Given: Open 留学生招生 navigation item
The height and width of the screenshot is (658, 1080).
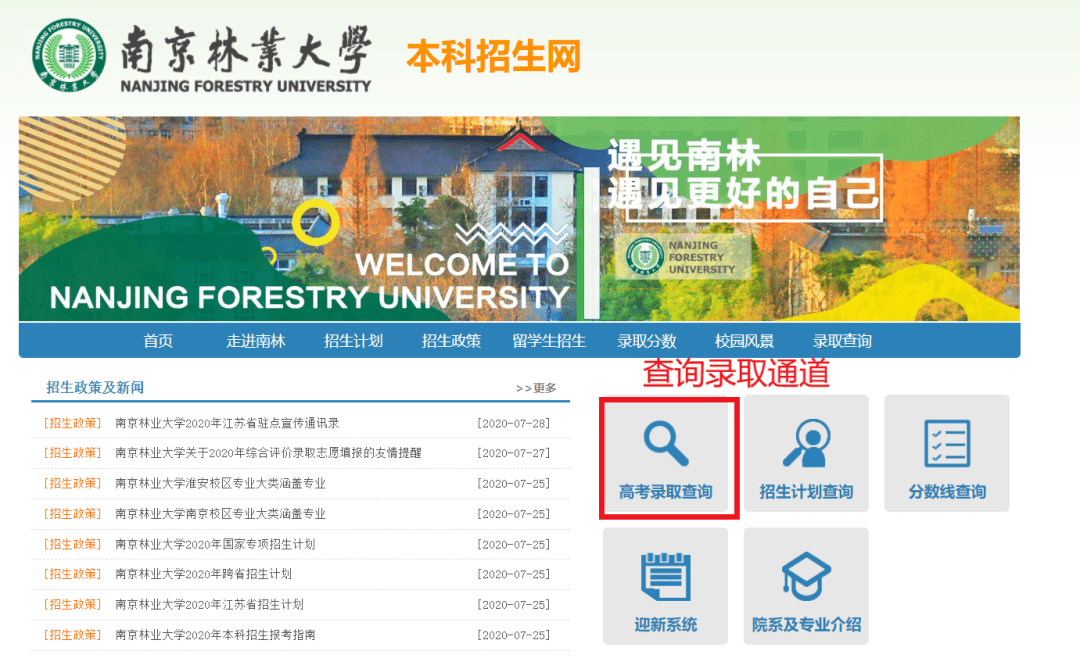Looking at the screenshot, I should click(x=549, y=341).
